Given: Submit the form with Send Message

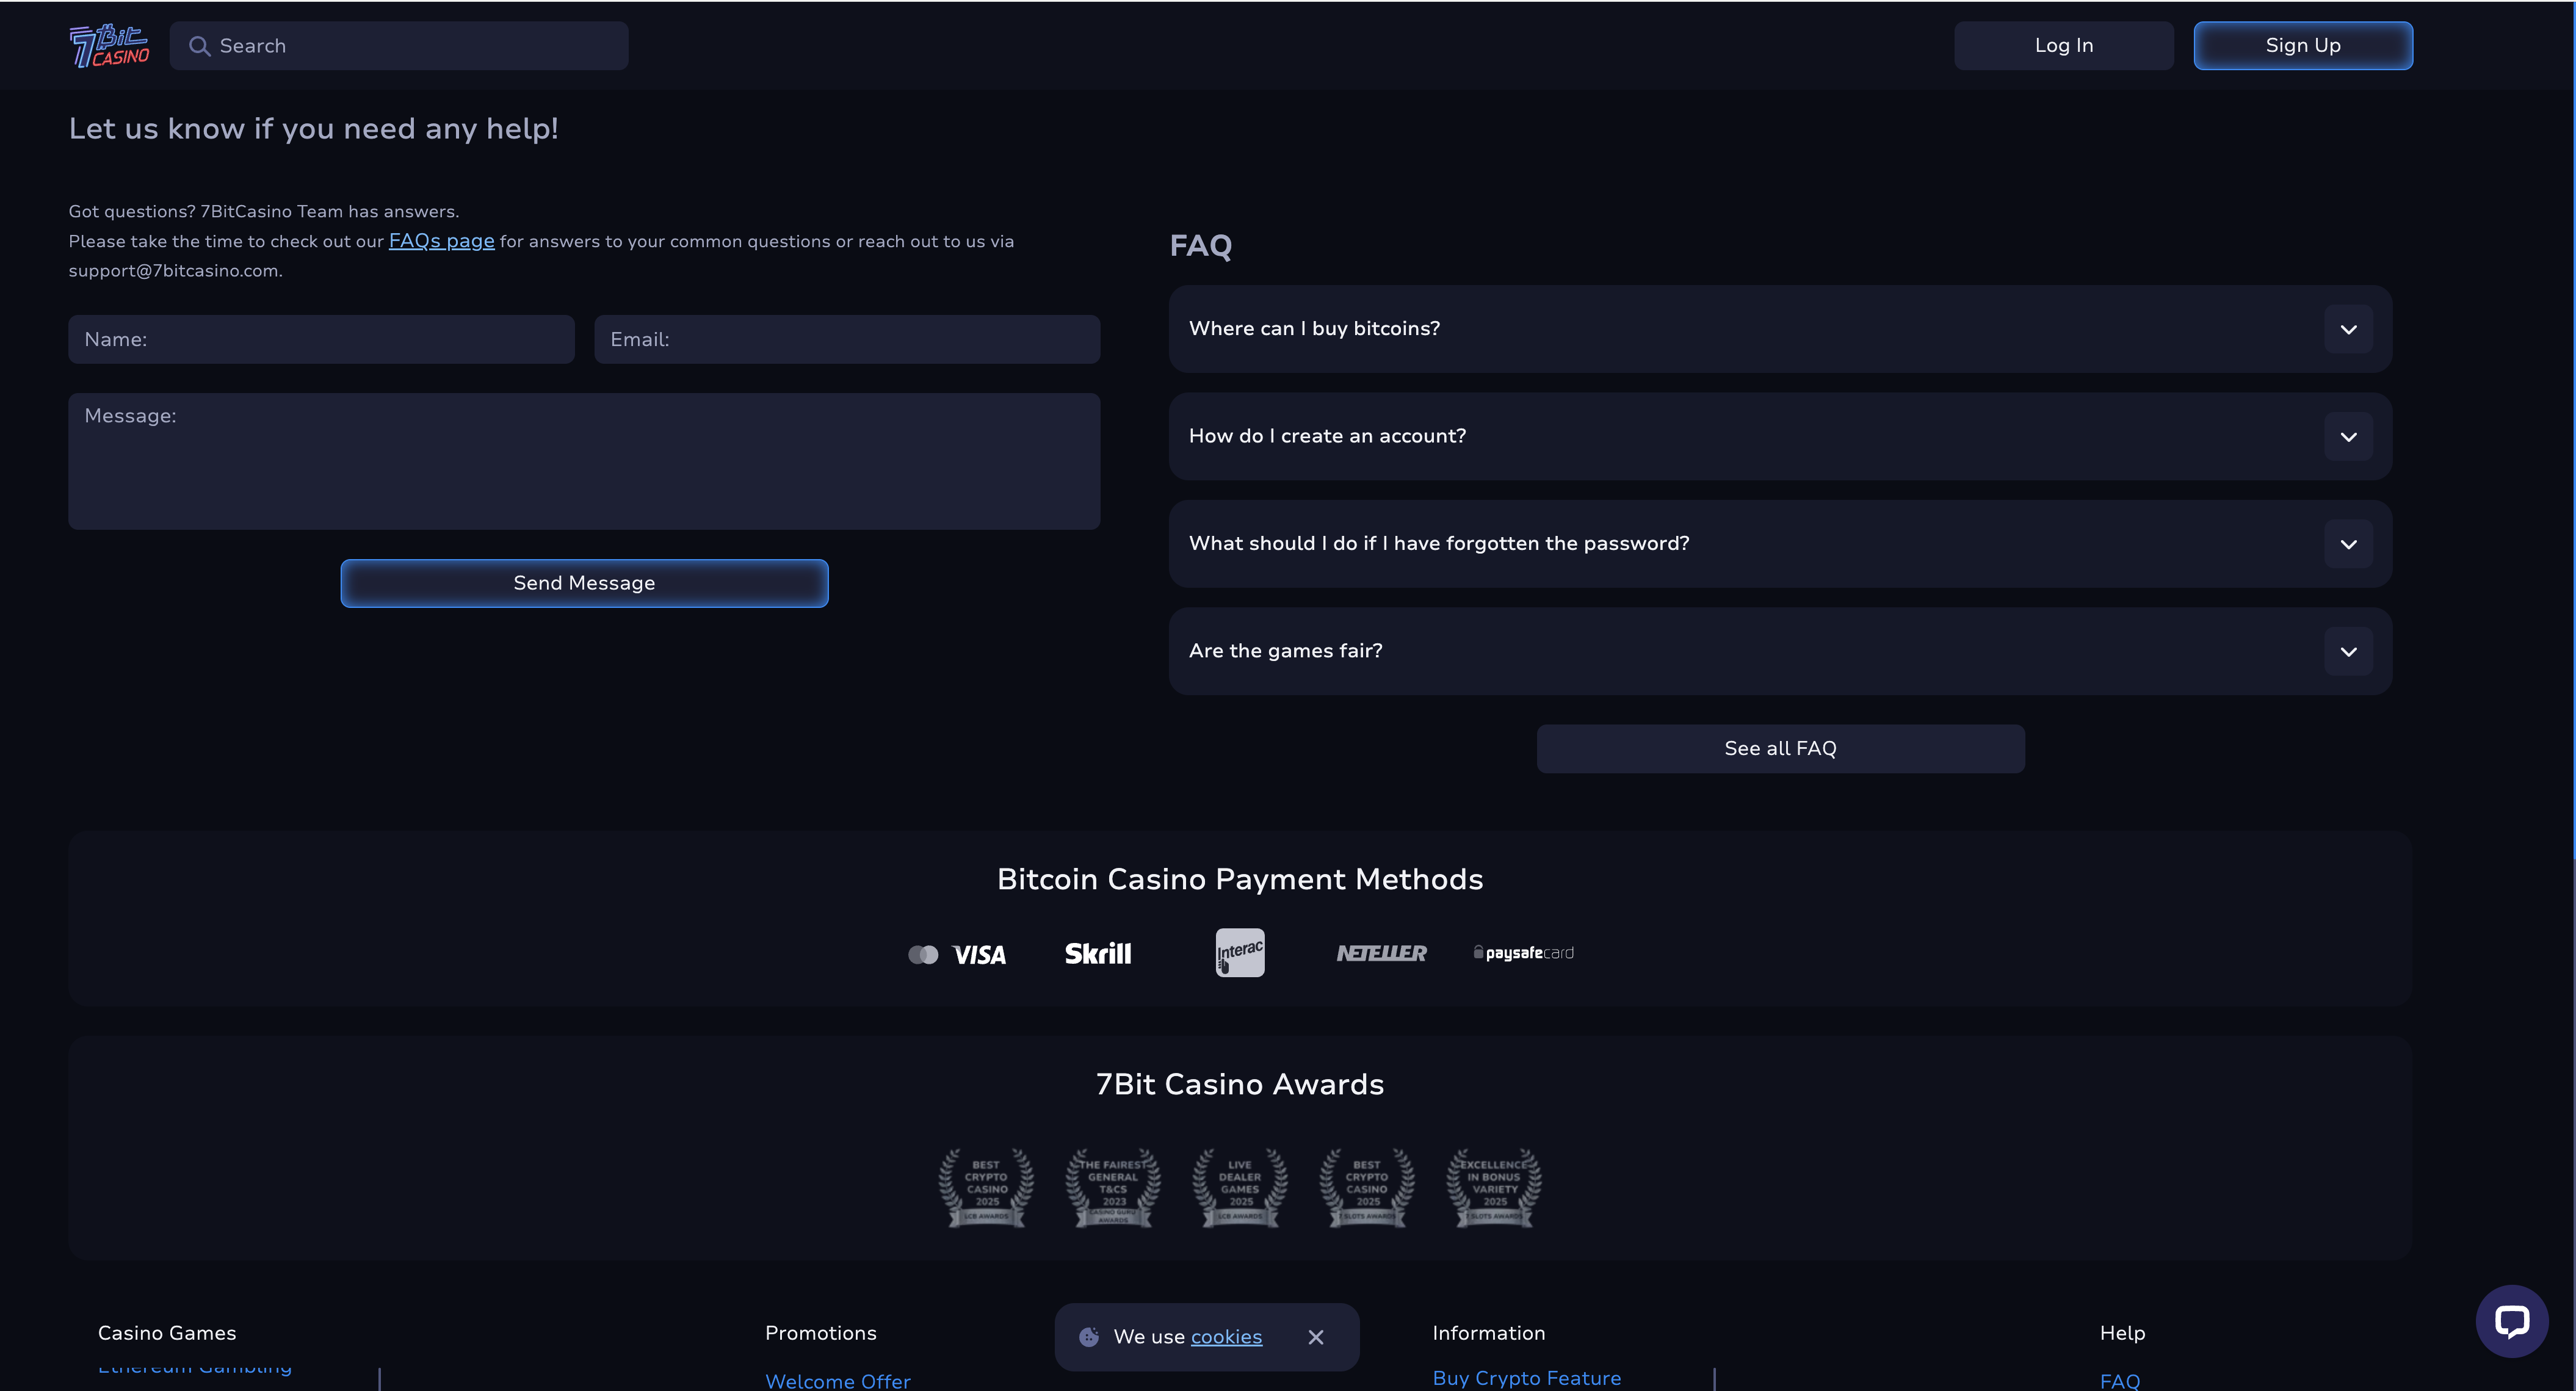Looking at the screenshot, I should tap(584, 583).
